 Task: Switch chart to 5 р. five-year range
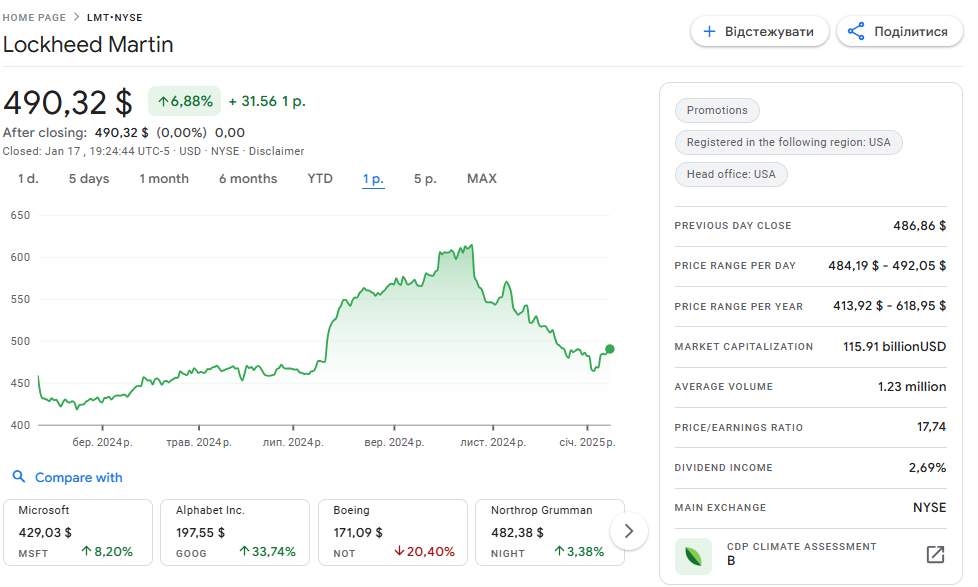tap(425, 179)
